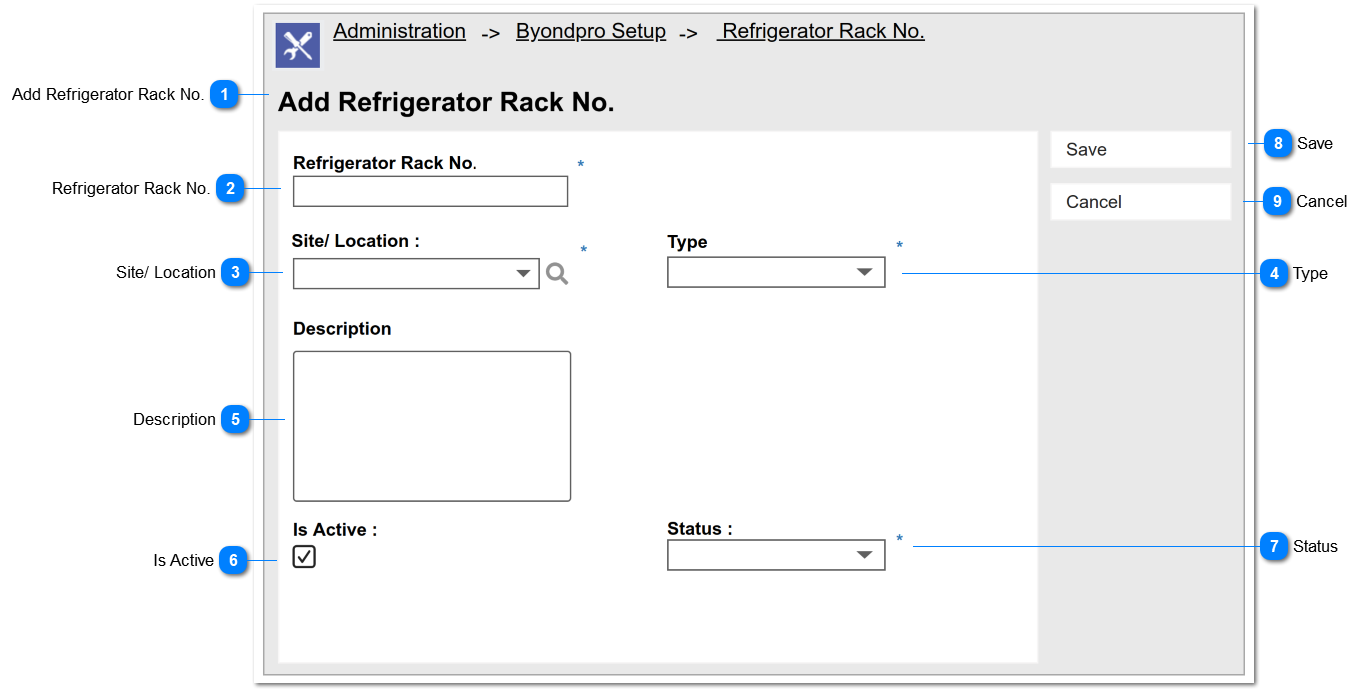Go to Byondpro Setup breadcrumb link

(x=591, y=31)
